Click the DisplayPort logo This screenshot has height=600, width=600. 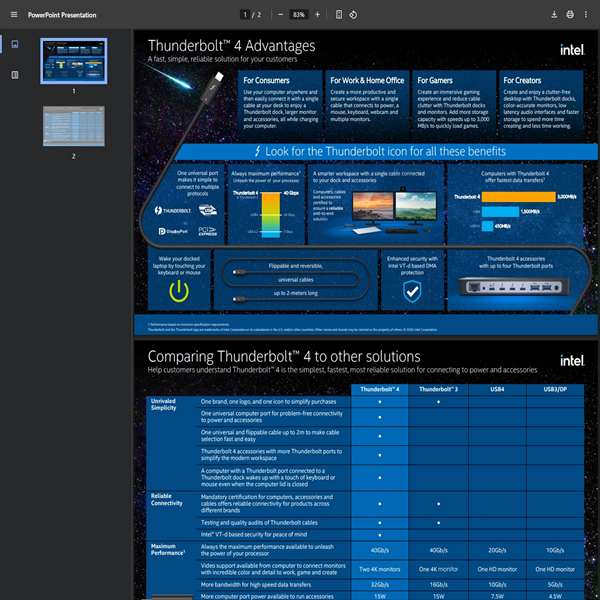coord(173,231)
